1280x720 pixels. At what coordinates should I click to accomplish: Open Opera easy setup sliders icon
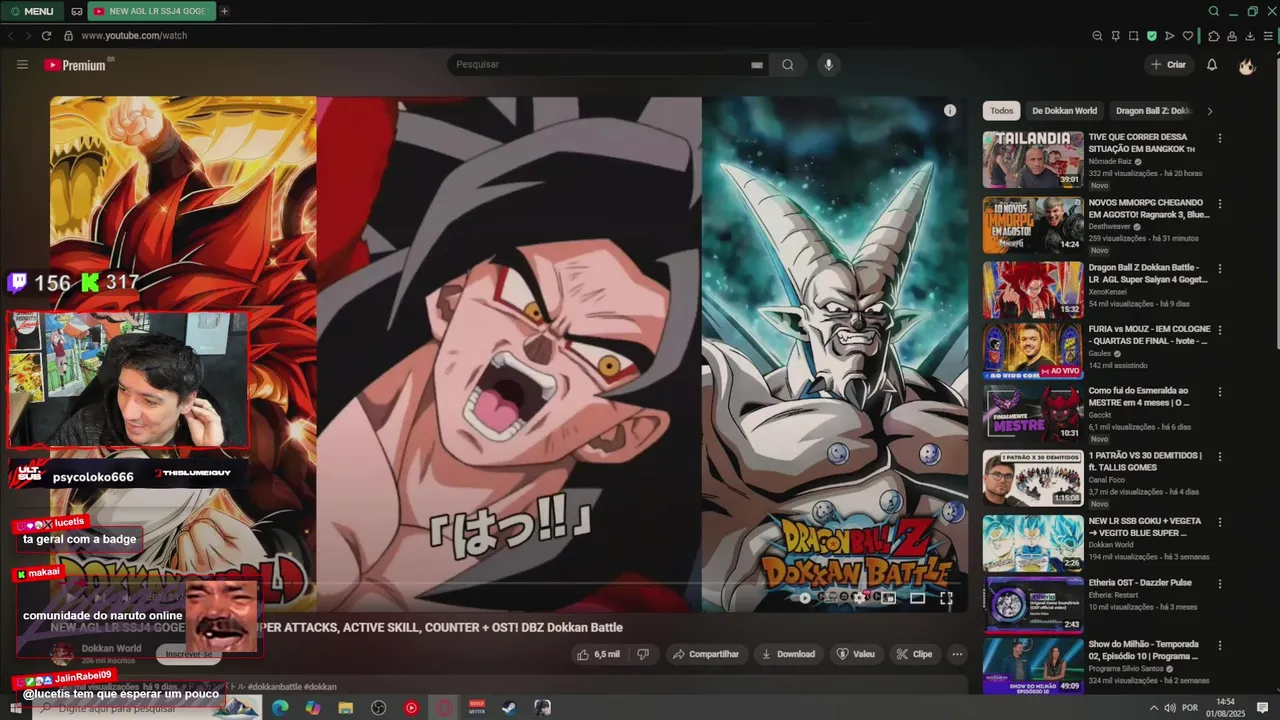coord(1268,35)
